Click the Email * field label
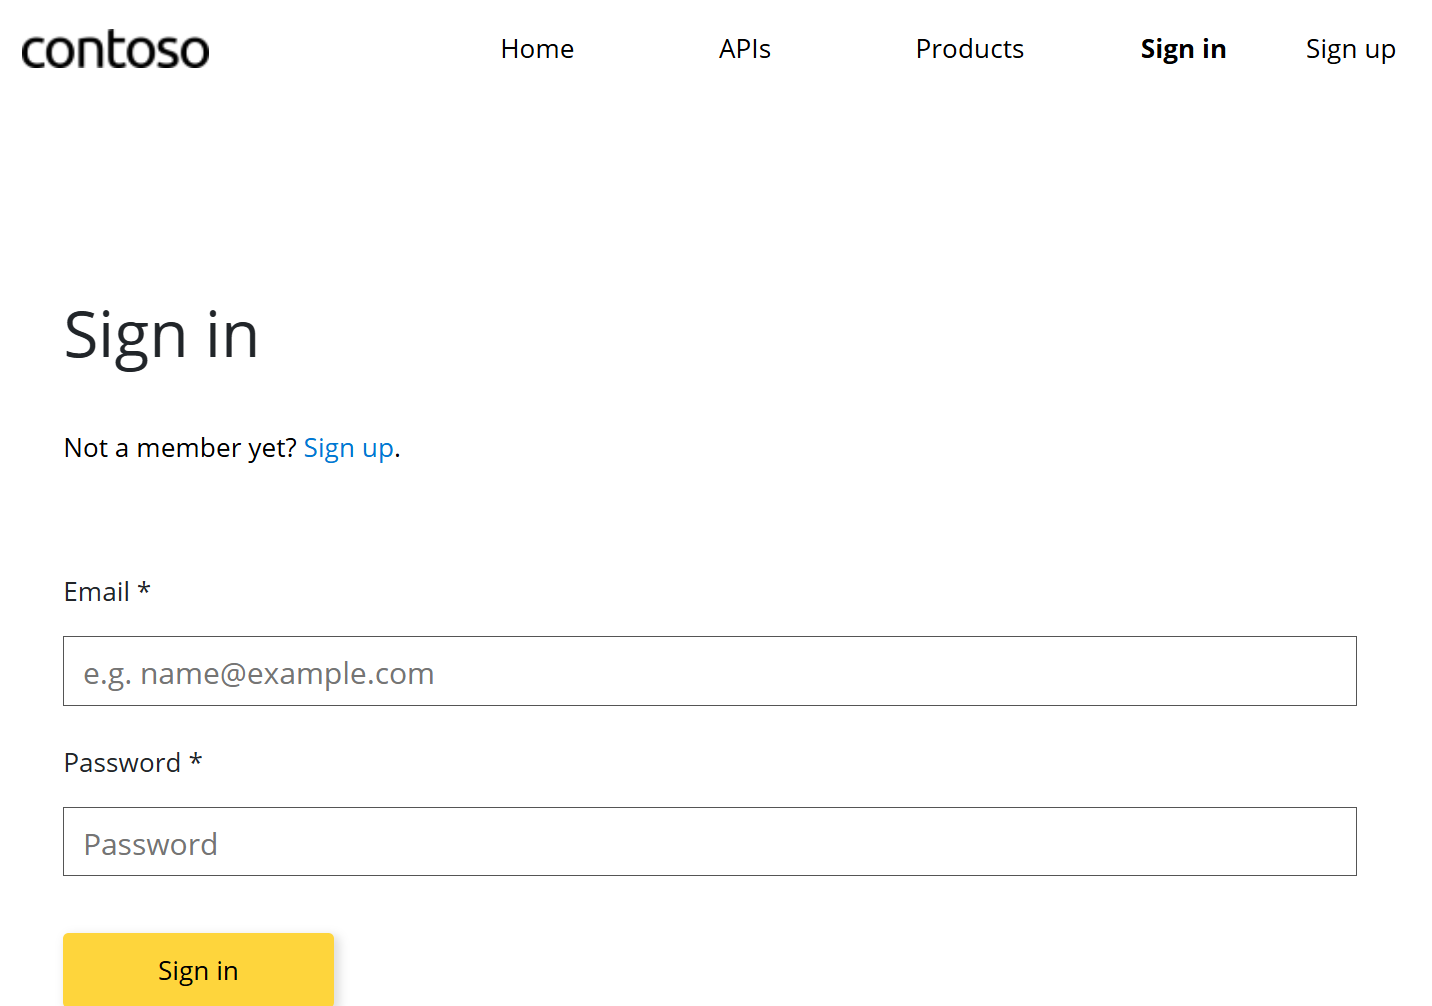This screenshot has height=1006, width=1432. point(107,592)
